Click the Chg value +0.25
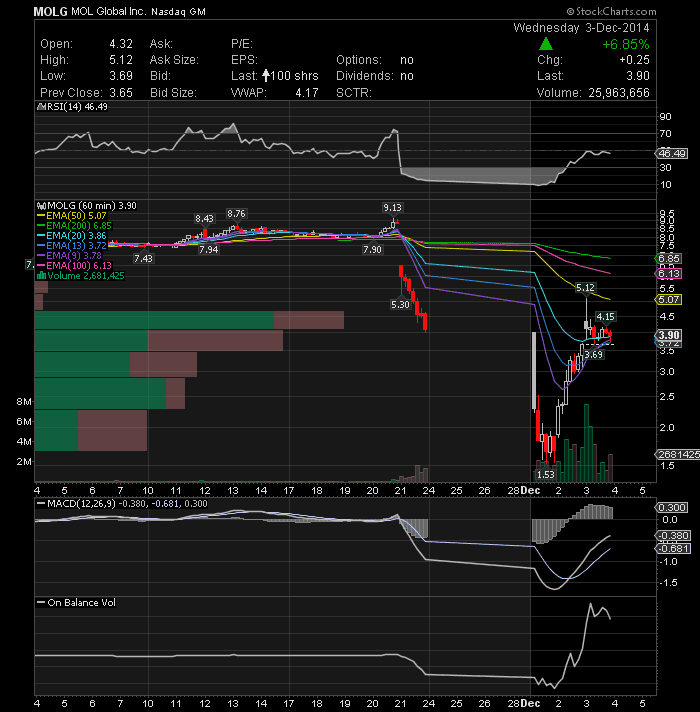700x712 pixels. click(x=634, y=60)
